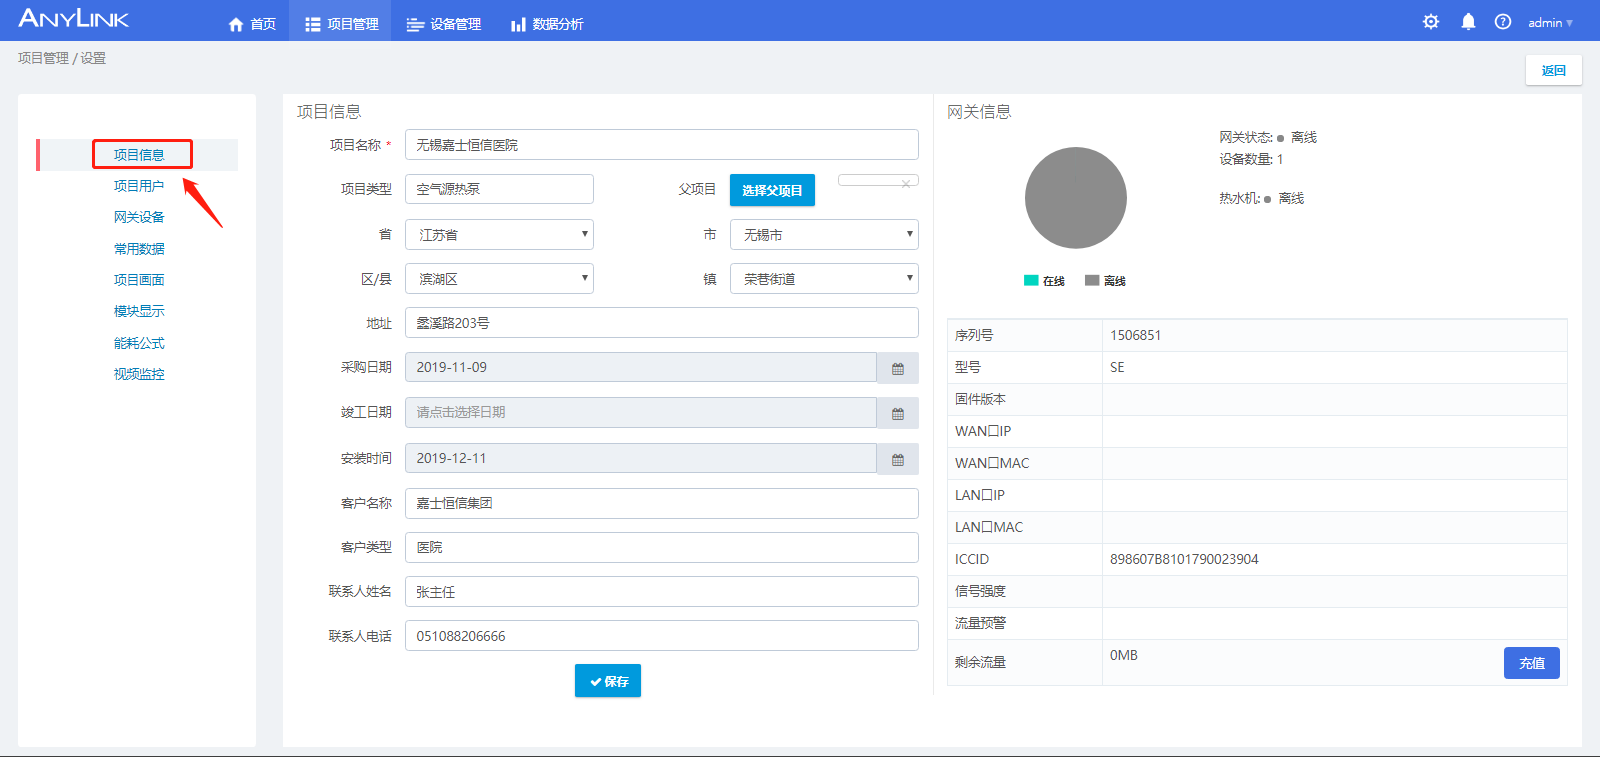
Task: Click 设备数量: 1 text
Action: click(x=1251, y=159)
